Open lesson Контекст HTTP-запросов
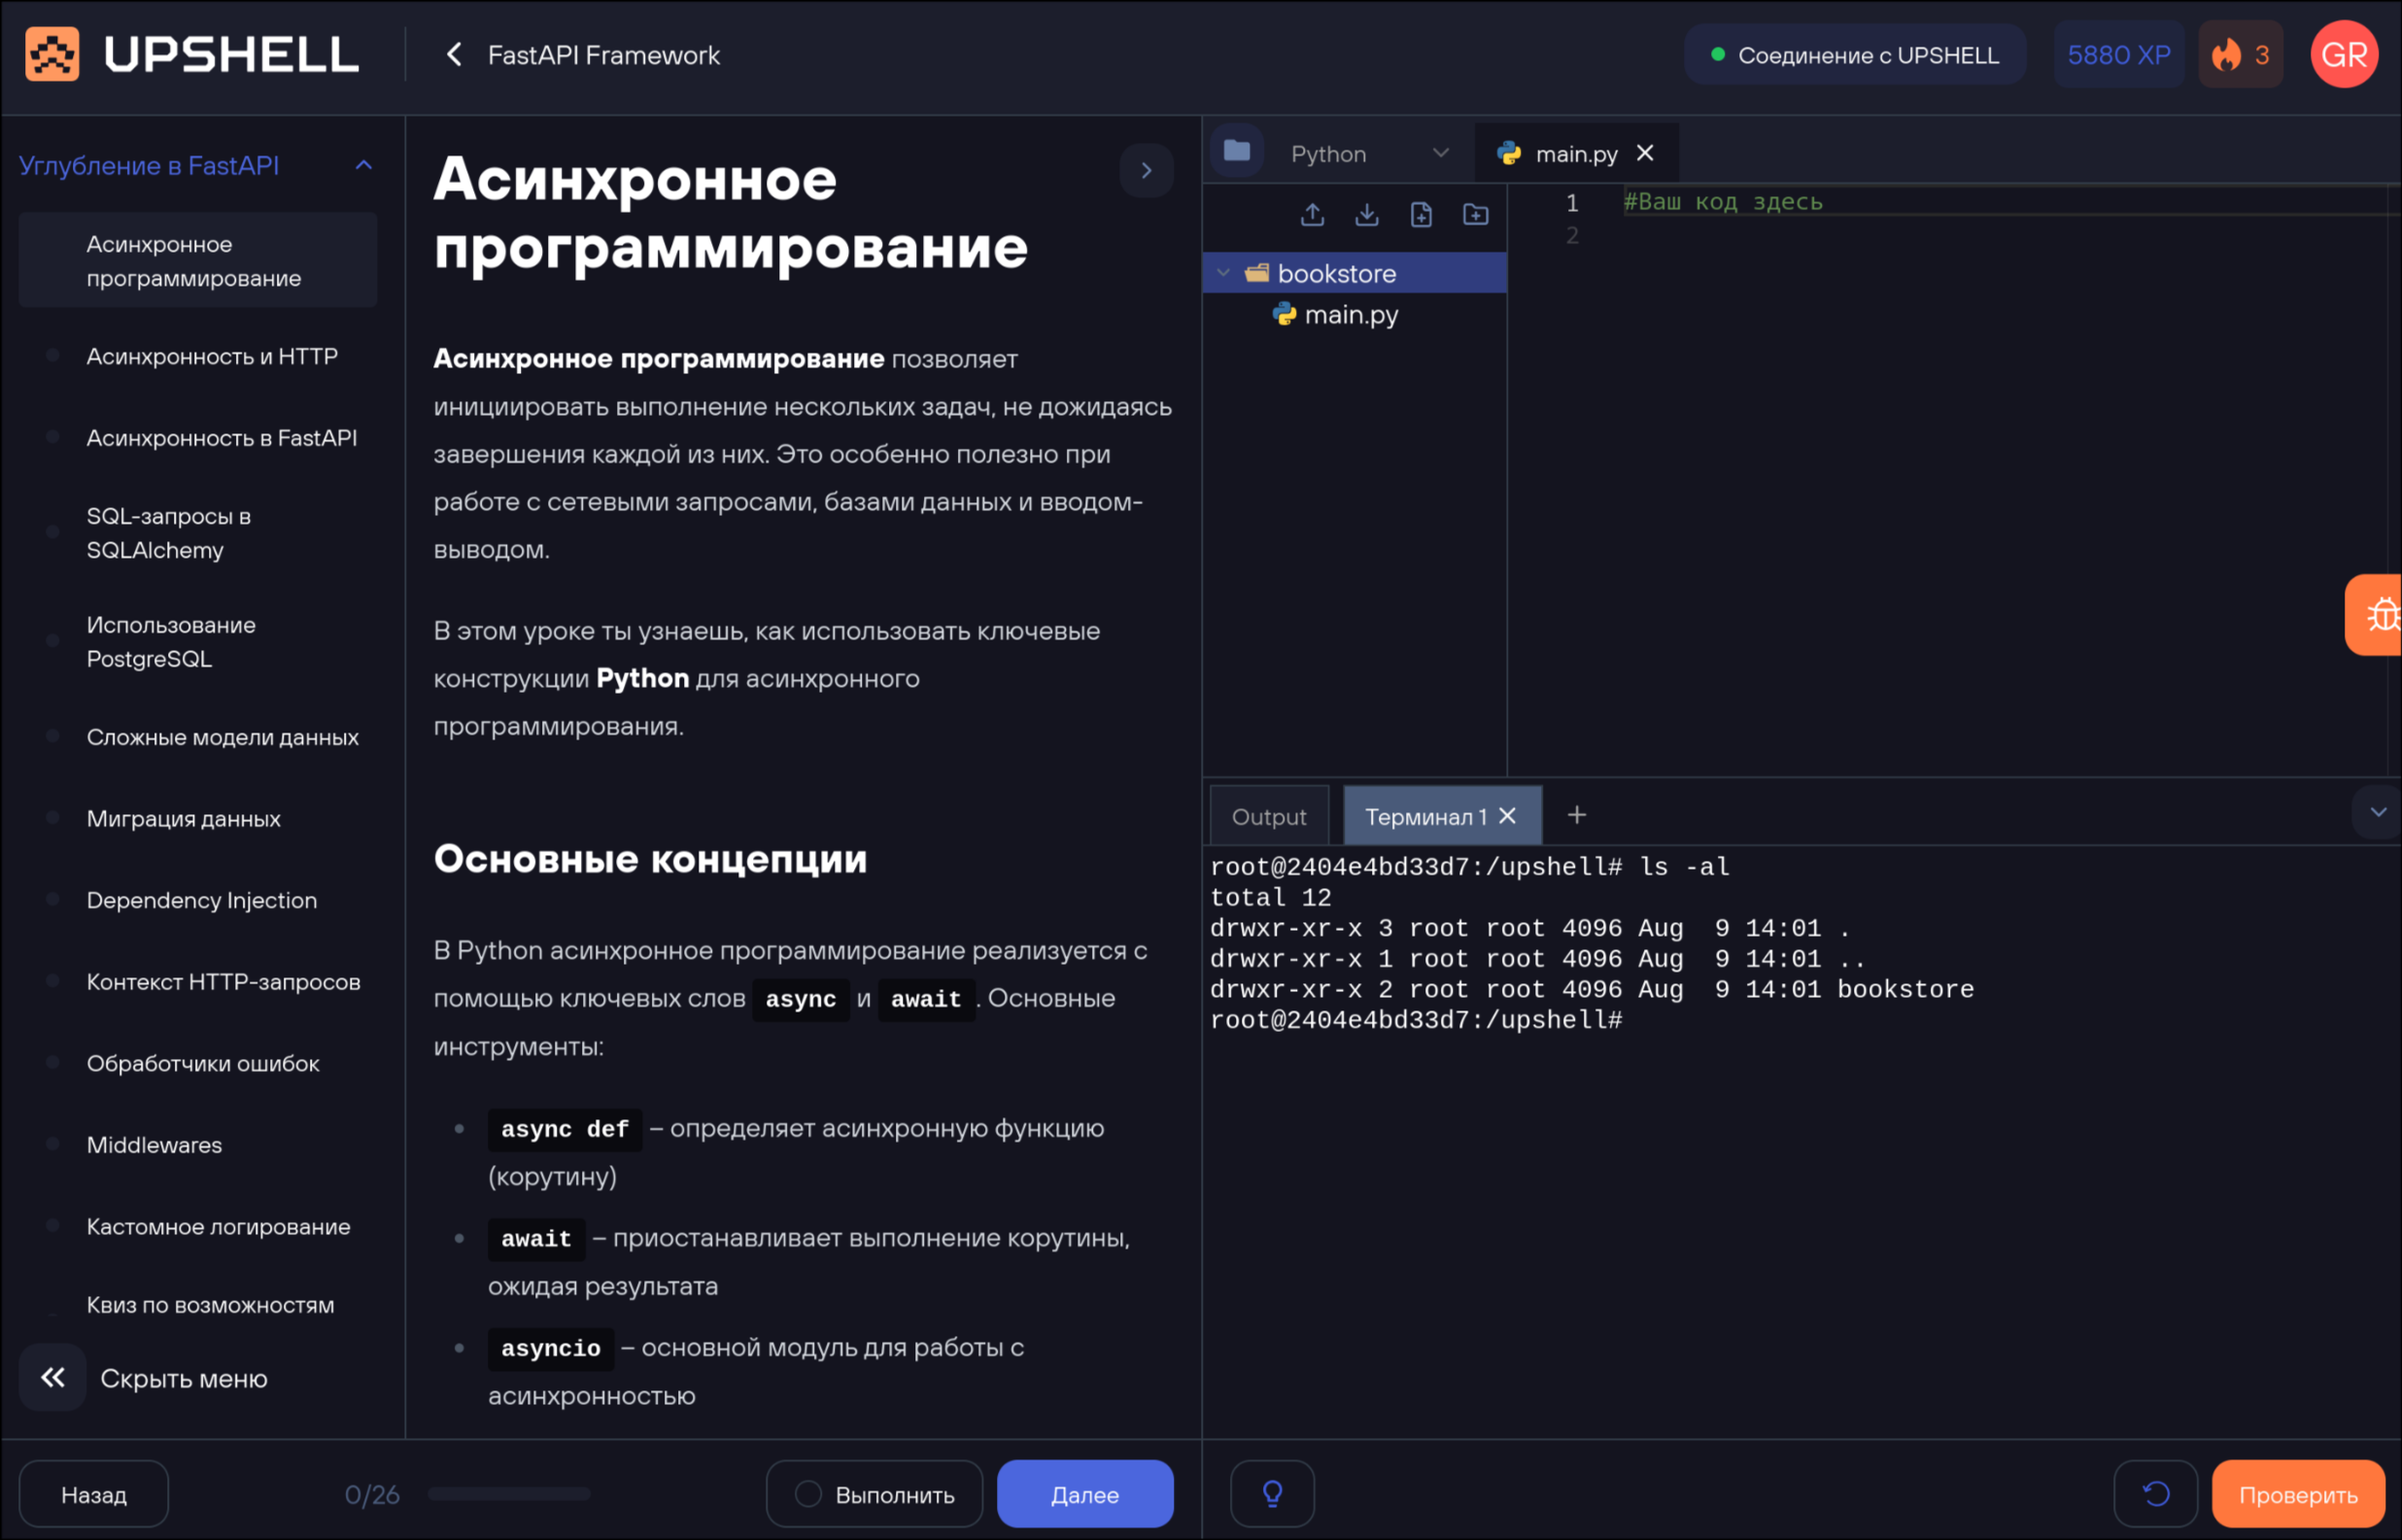This screenshot has height=1540, width=2402. pos(223,982)
